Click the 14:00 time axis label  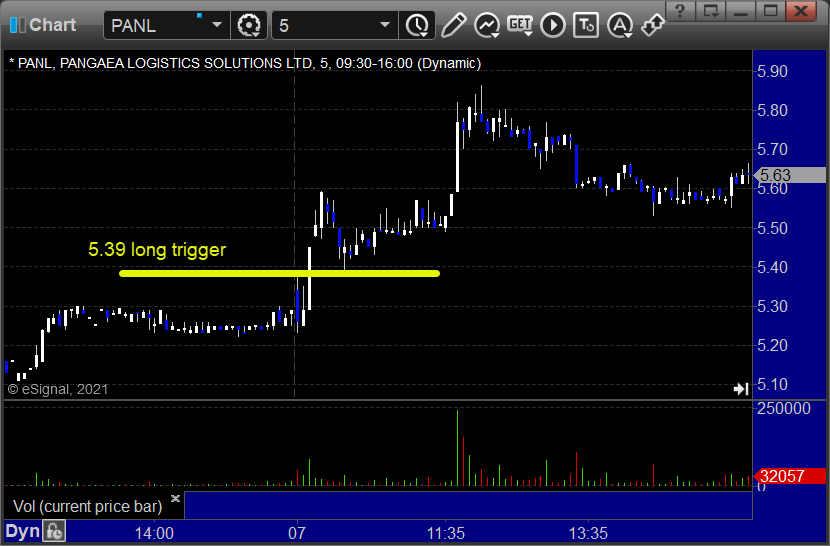[x=154, y=533]
